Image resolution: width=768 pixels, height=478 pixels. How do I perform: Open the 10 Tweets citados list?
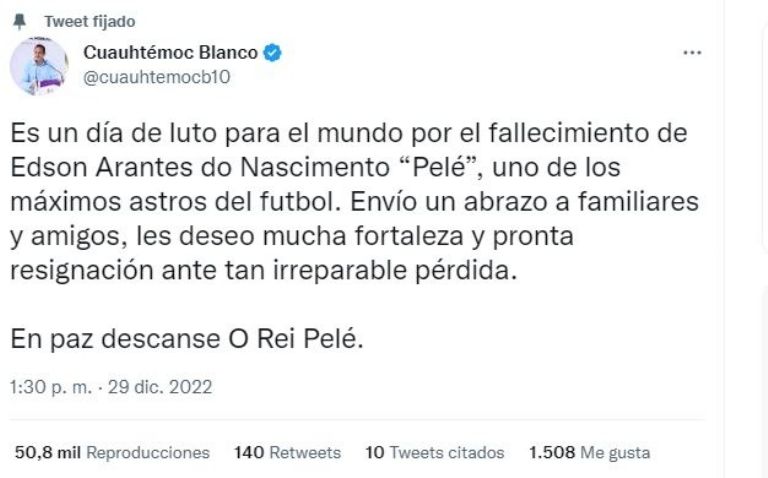point(434,452)
